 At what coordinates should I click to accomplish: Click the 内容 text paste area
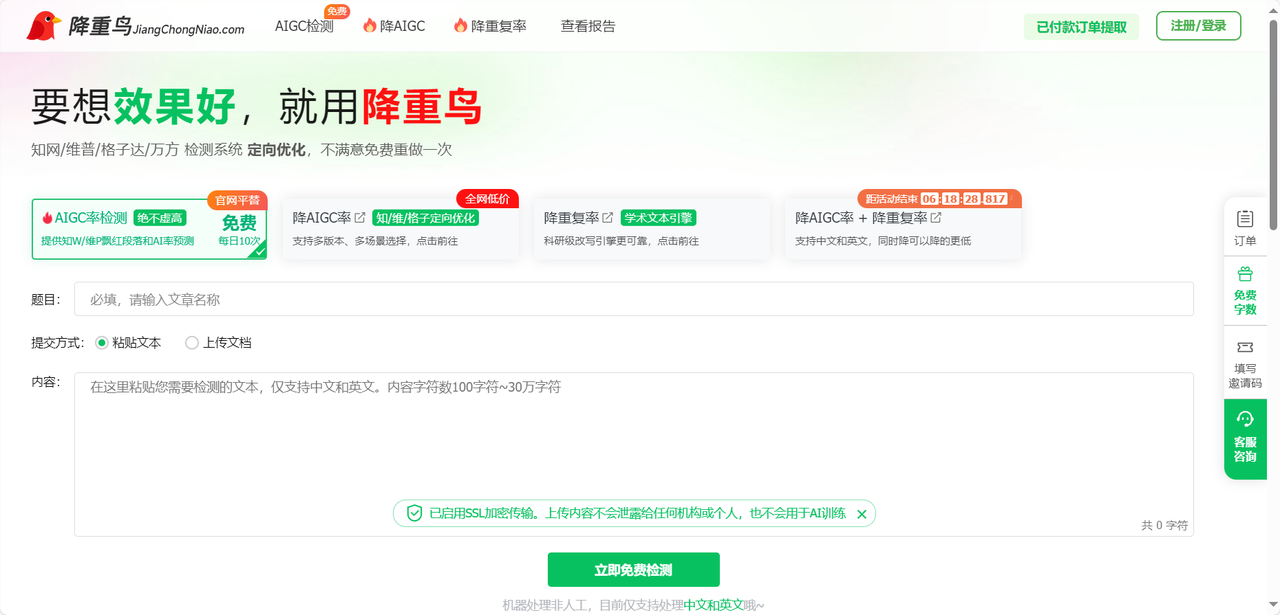634,454
